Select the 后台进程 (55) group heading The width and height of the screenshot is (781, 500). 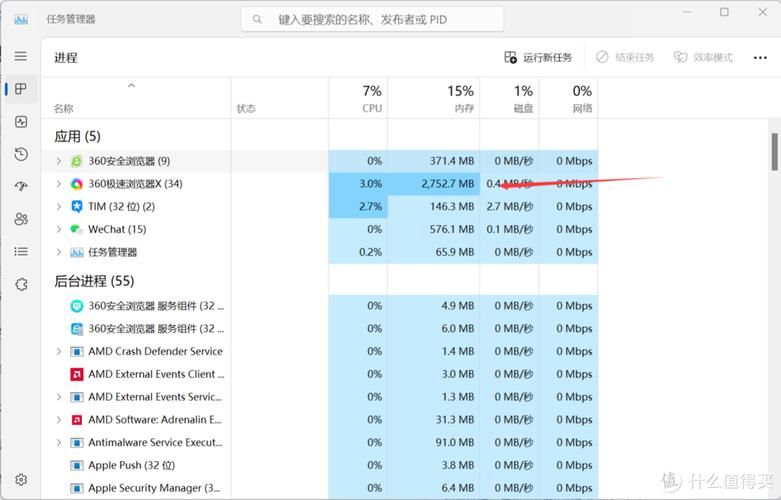pos(94,281)
